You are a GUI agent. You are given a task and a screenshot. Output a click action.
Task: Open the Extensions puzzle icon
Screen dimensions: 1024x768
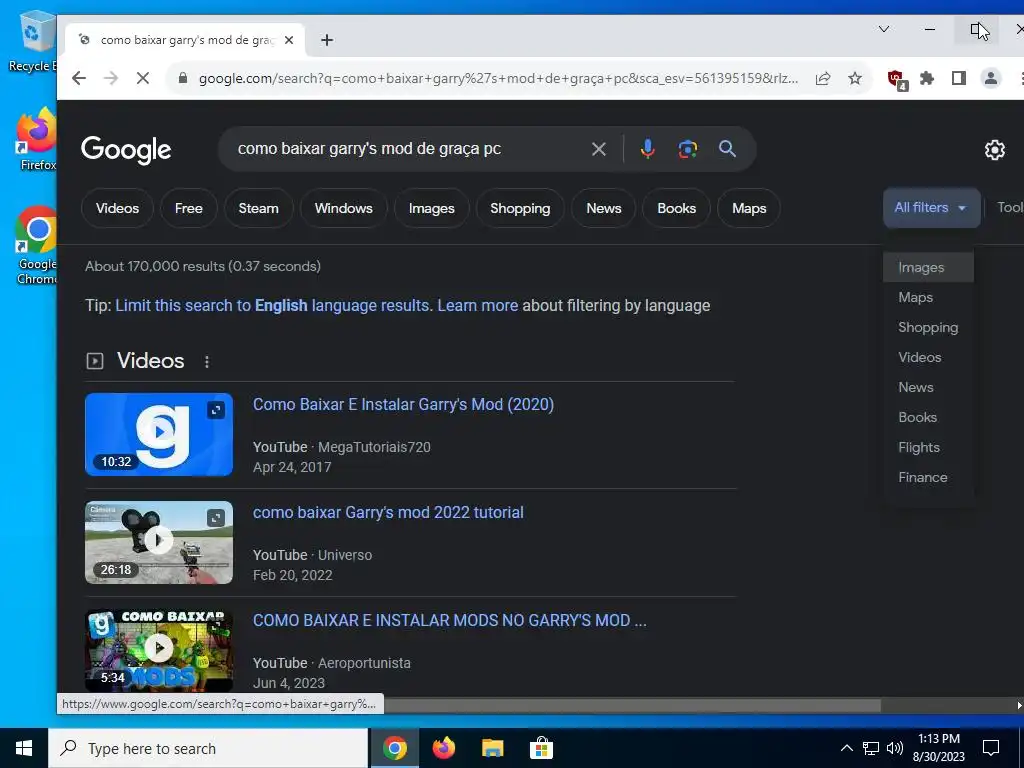click(927, 78)
